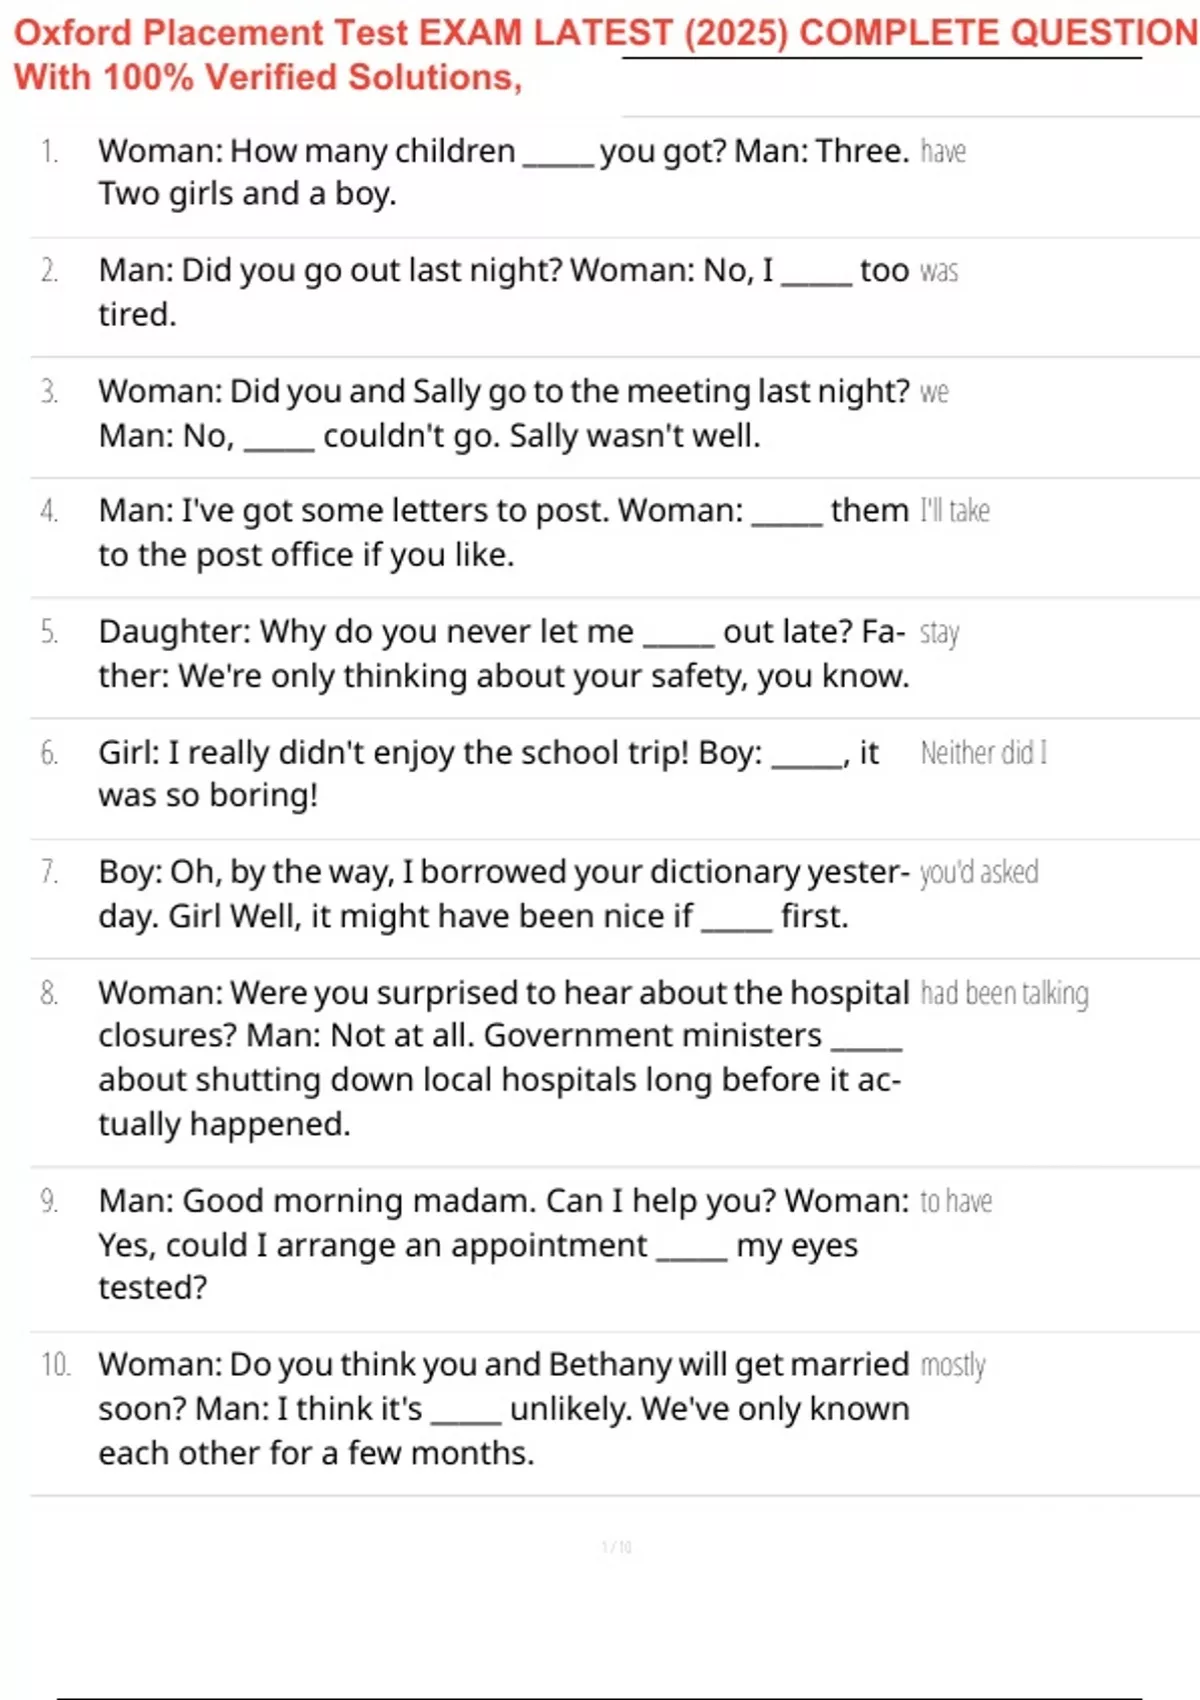Click the answer 'had been talking'
Image resolution: width=1200 pixels, height=1700 pixels.
pos(1005,993)
